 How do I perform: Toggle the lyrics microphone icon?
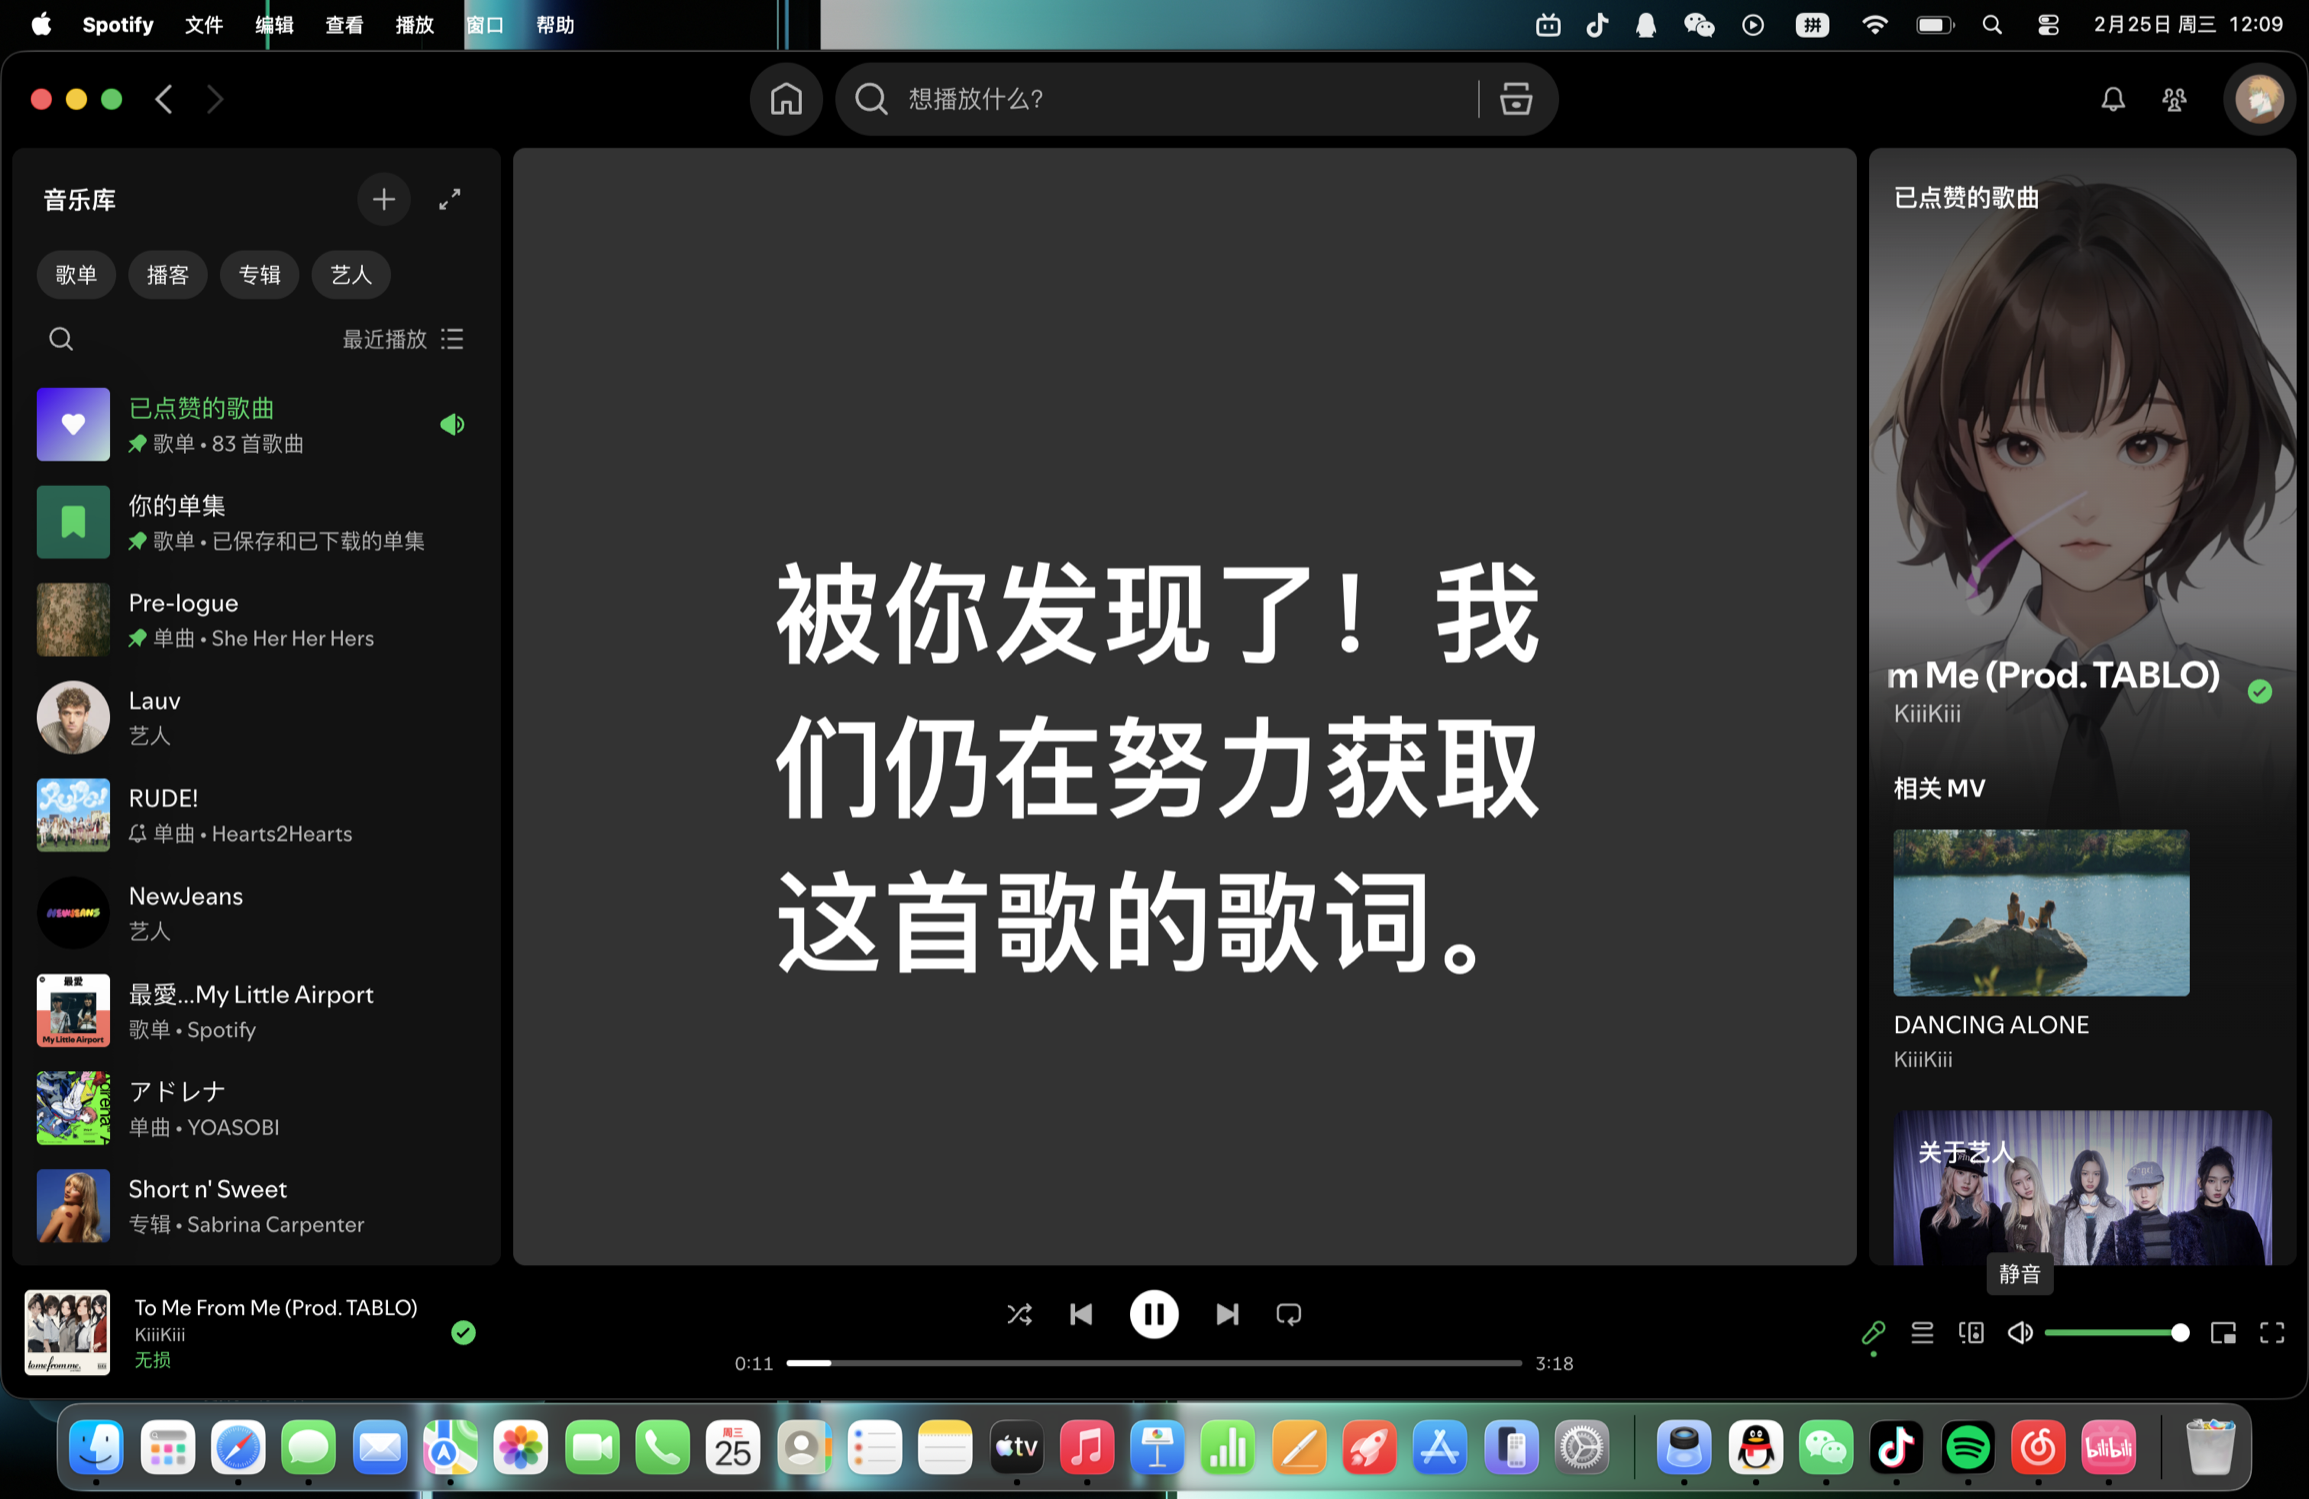[1873, 1332]
